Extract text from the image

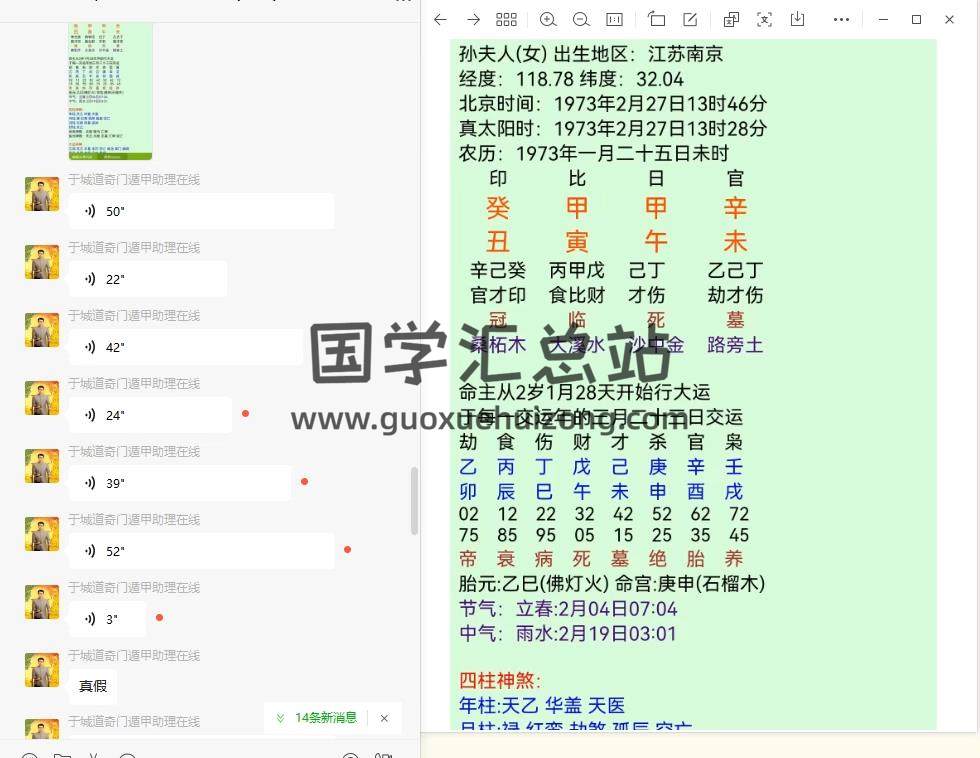[764, 20]
